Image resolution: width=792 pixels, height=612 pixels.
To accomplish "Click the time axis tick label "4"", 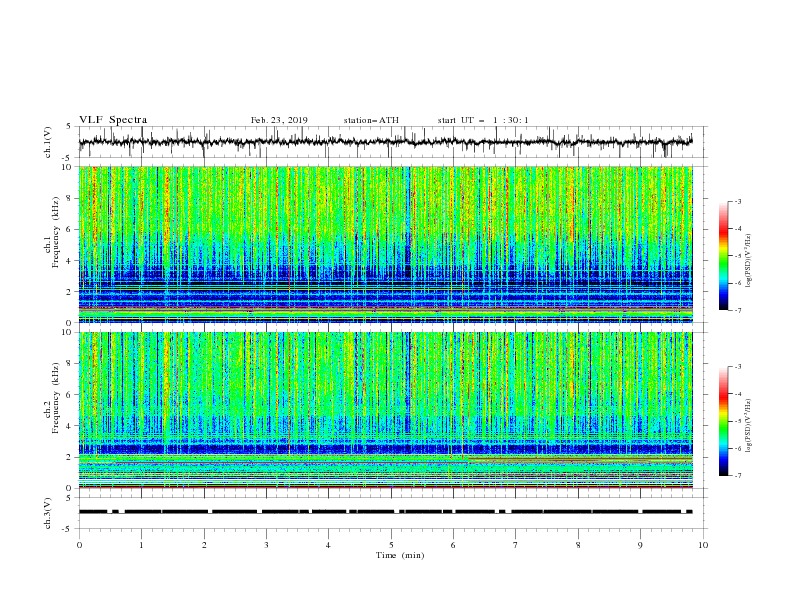I will click(328, 545).
